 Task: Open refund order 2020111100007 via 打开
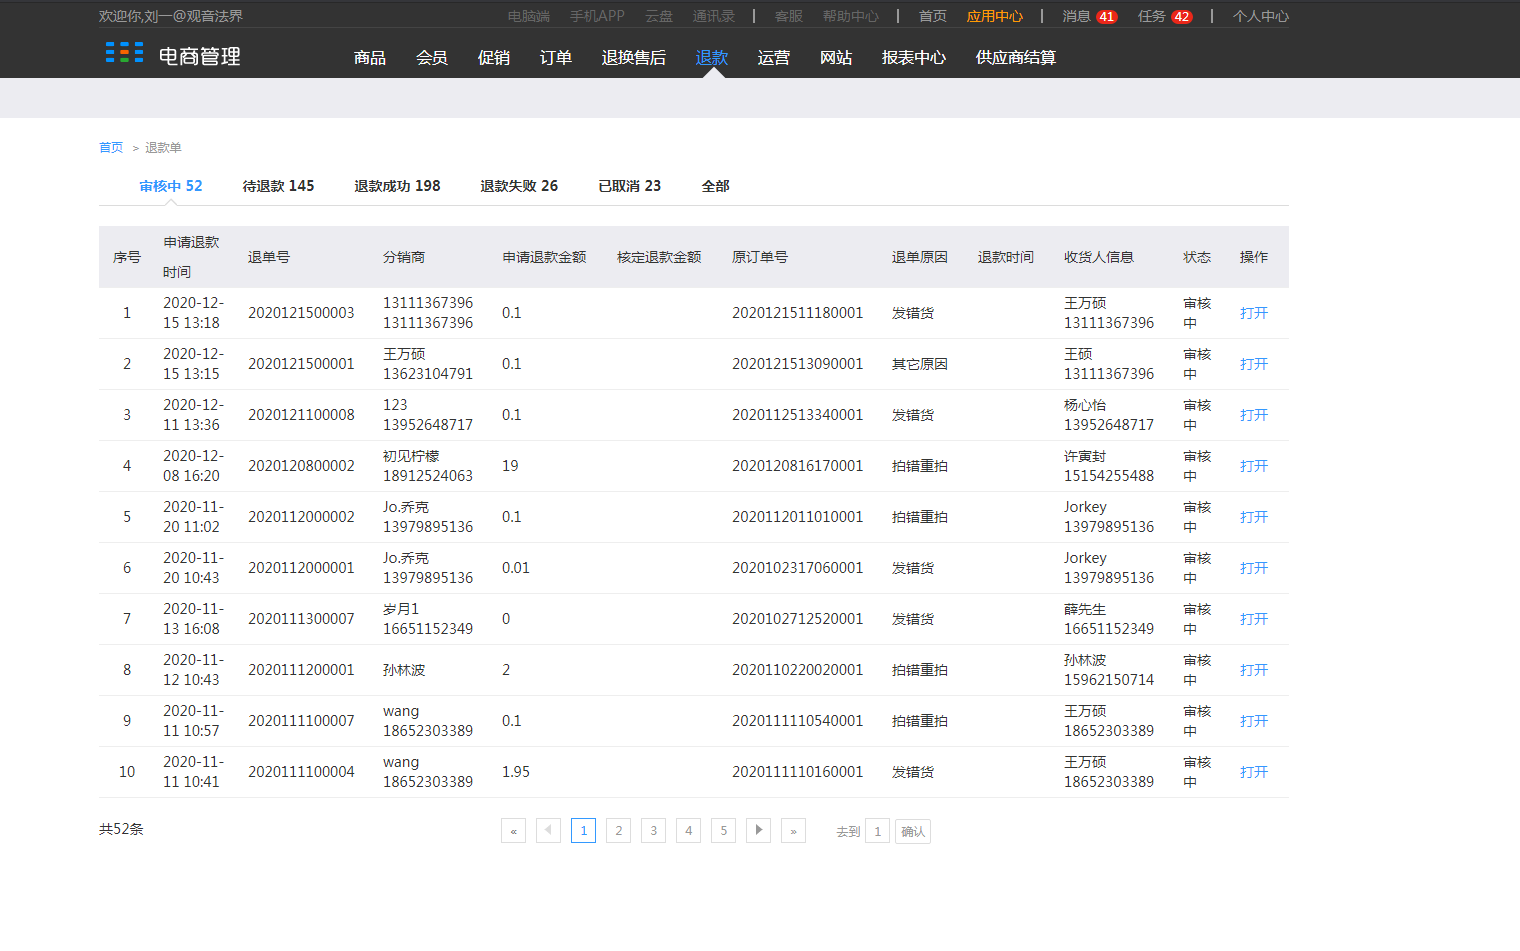point(1254,721)
